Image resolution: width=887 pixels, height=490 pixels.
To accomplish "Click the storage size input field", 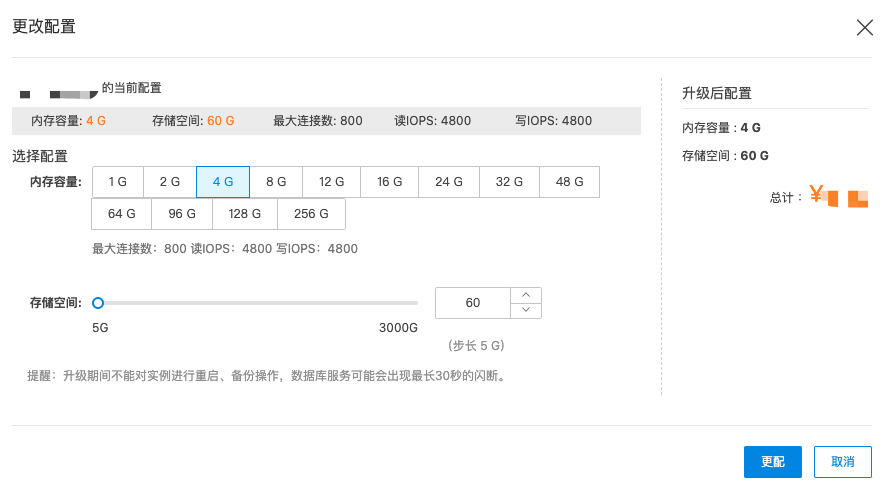I will 473,303.
